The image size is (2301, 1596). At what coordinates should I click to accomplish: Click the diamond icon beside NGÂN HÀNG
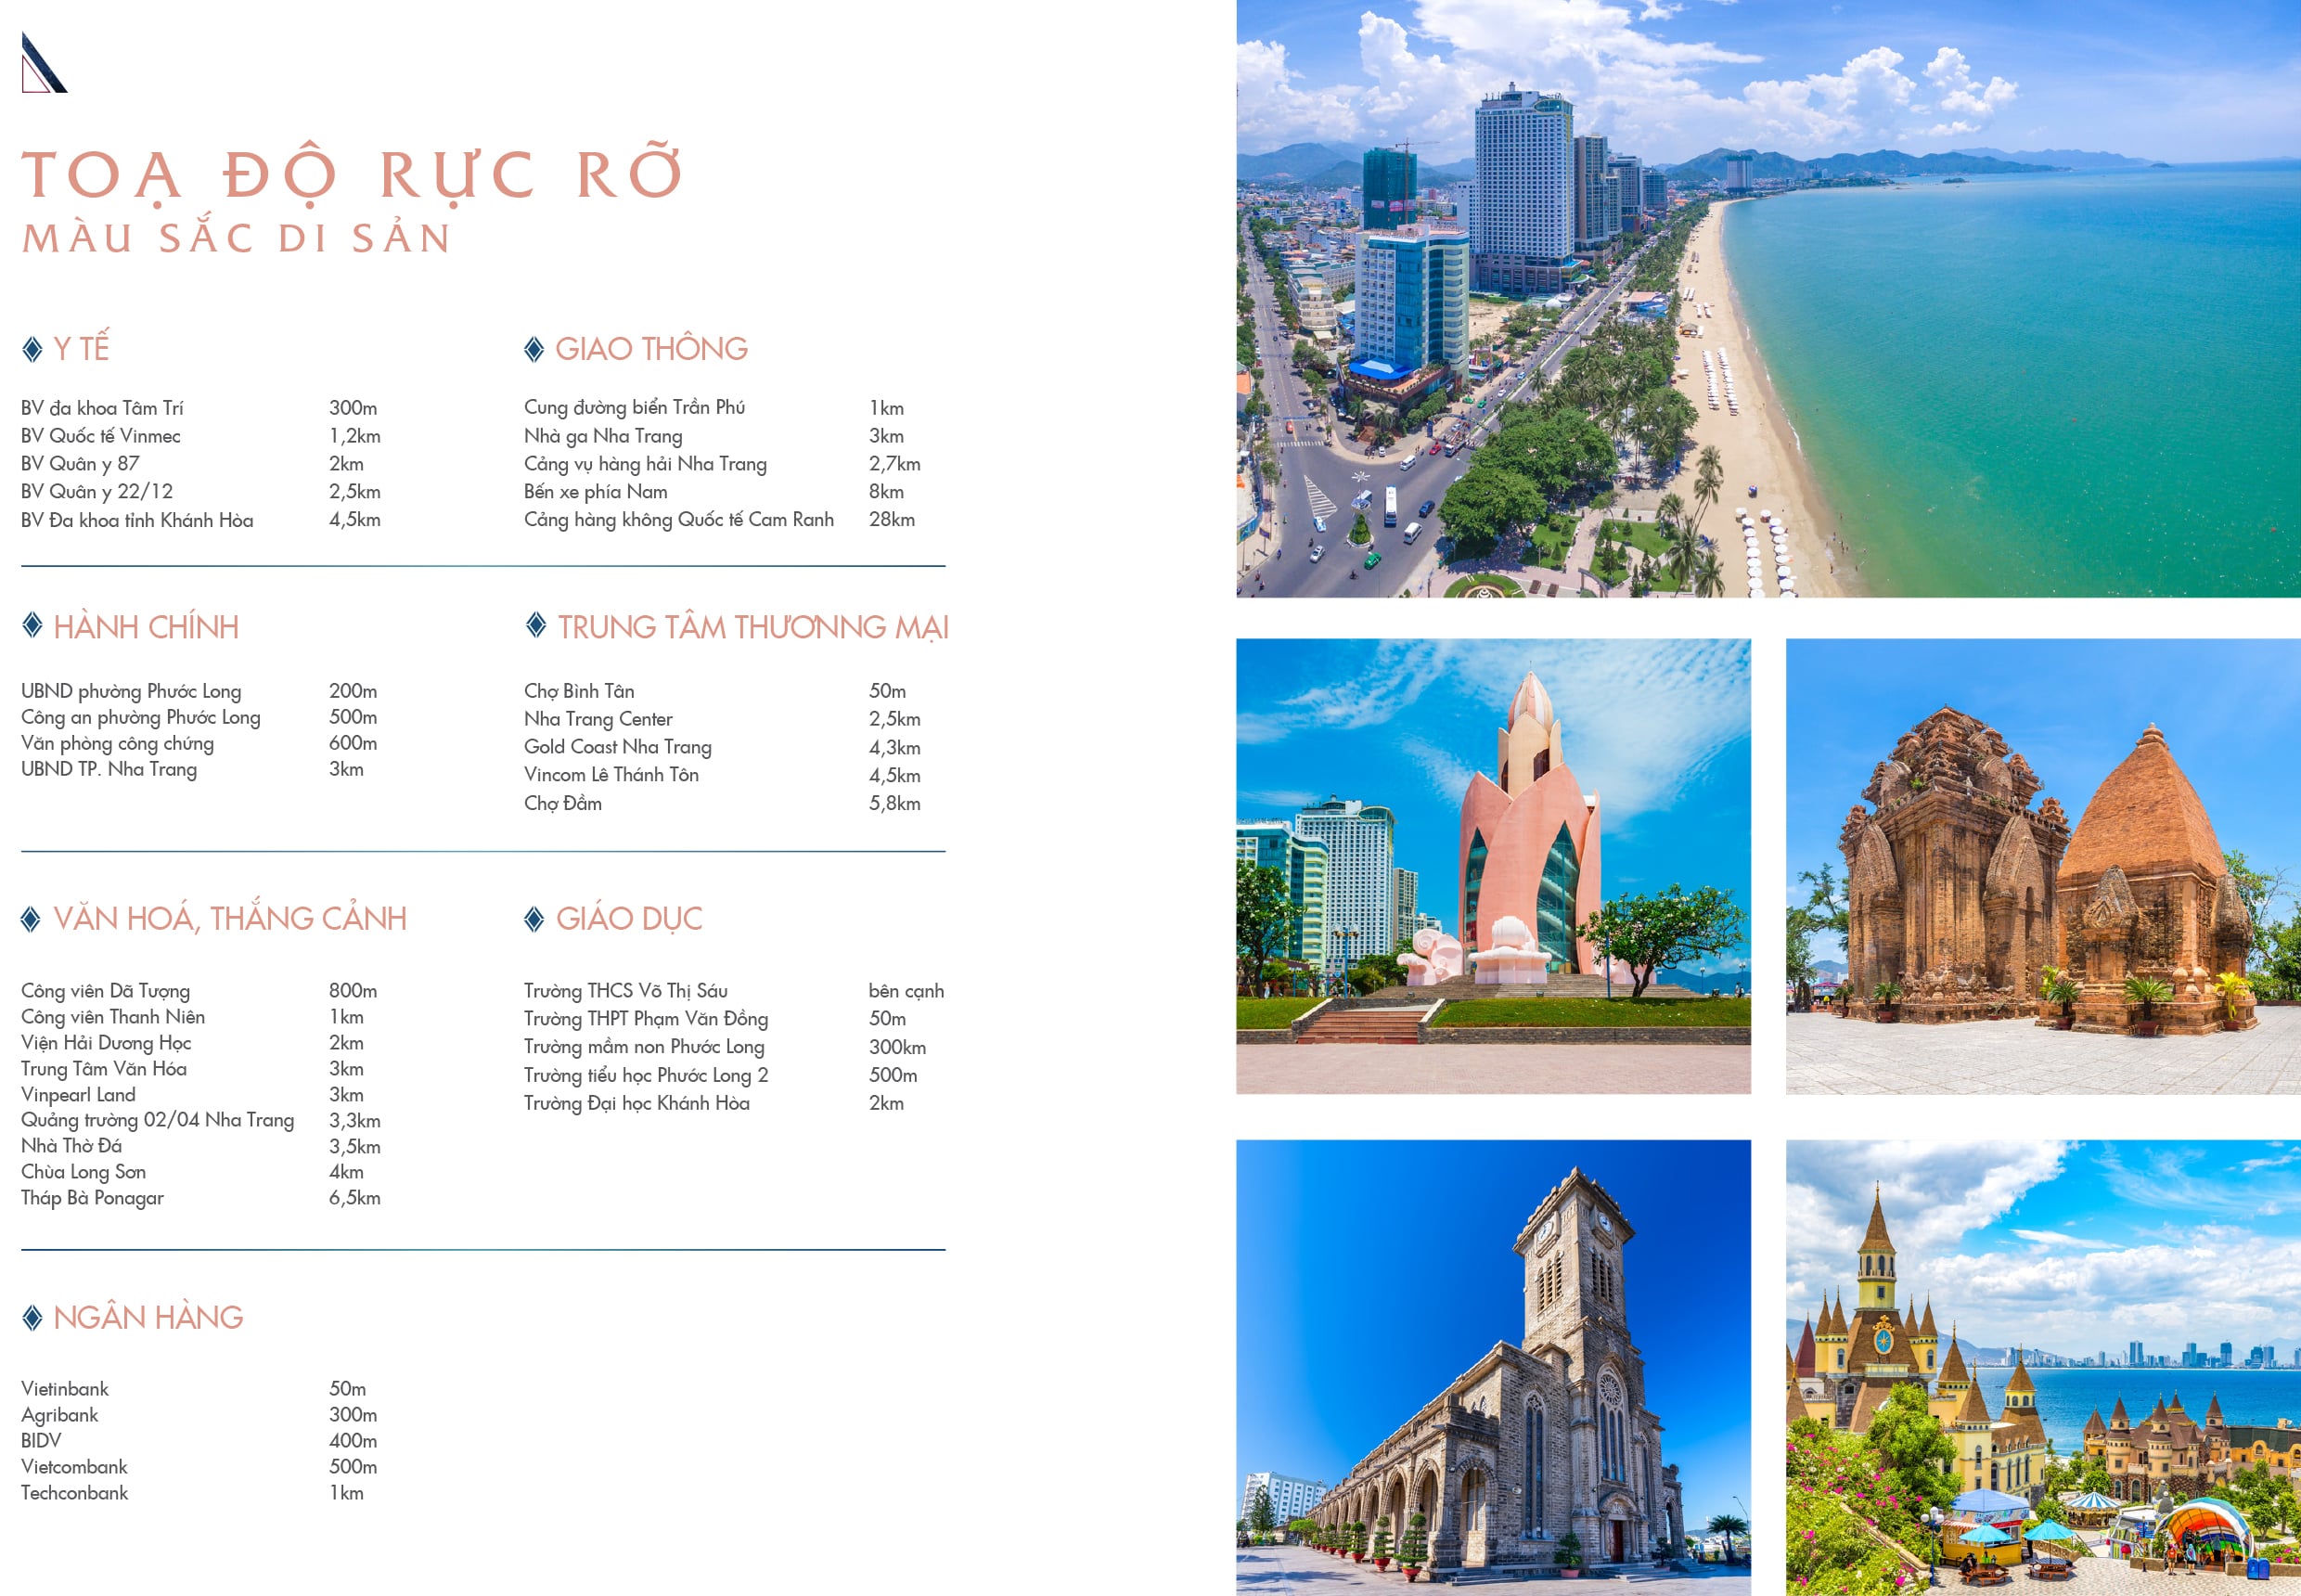click(x=32, y=1318)
